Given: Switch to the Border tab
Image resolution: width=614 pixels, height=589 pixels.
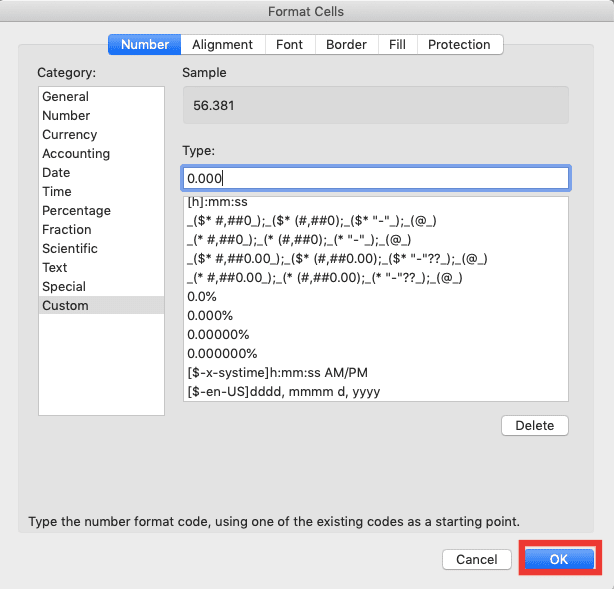Looking at the screenshot, I should coord(346,45).
